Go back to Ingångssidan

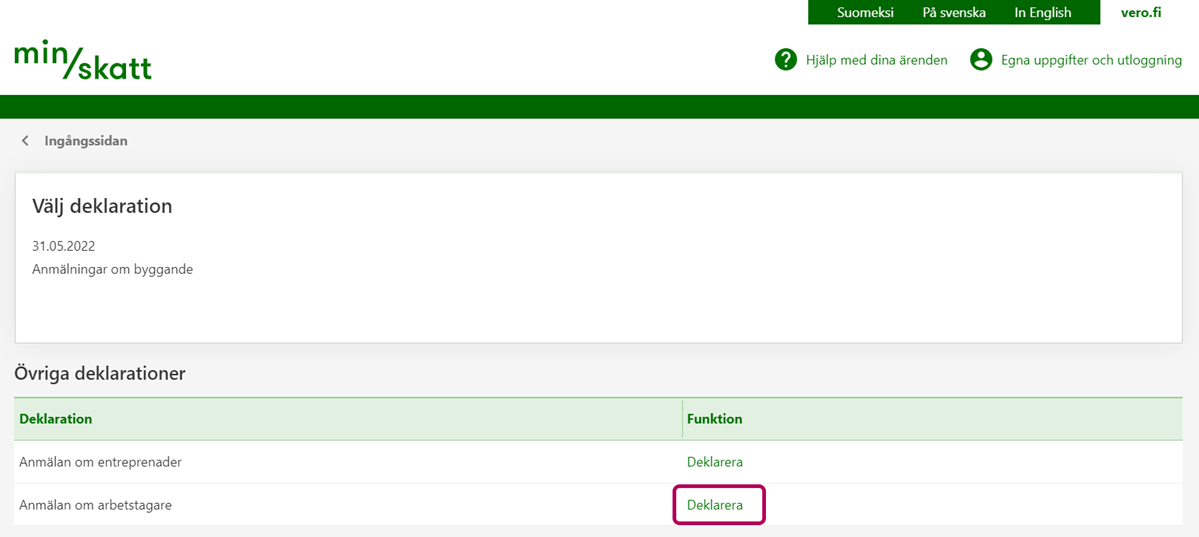[x=86, y=141]
